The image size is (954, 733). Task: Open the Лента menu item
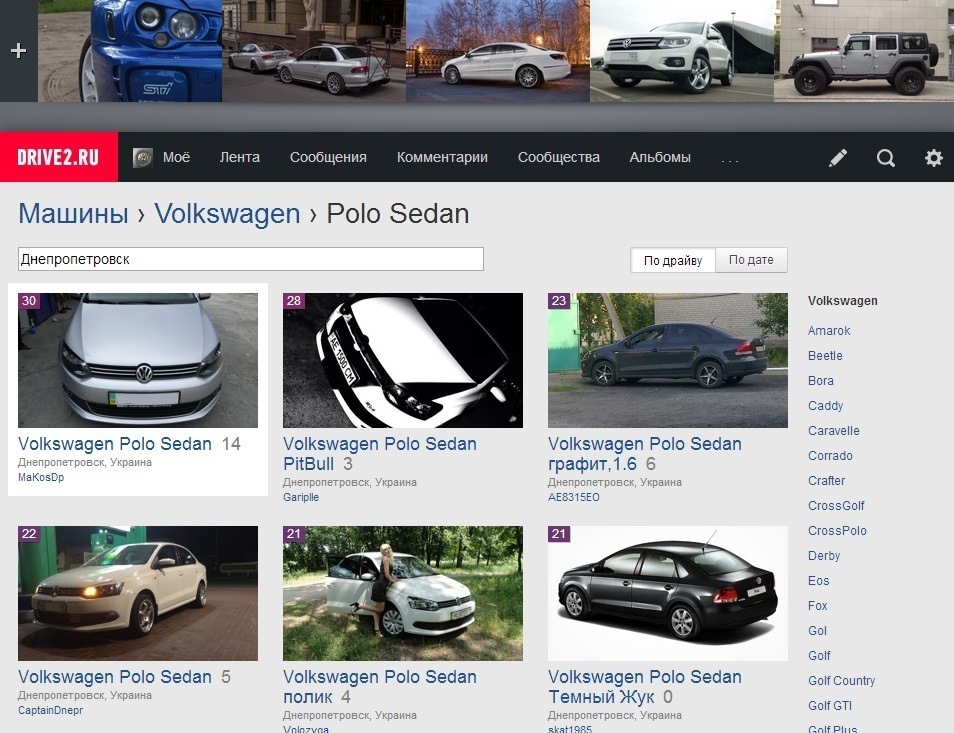point(240,158)
